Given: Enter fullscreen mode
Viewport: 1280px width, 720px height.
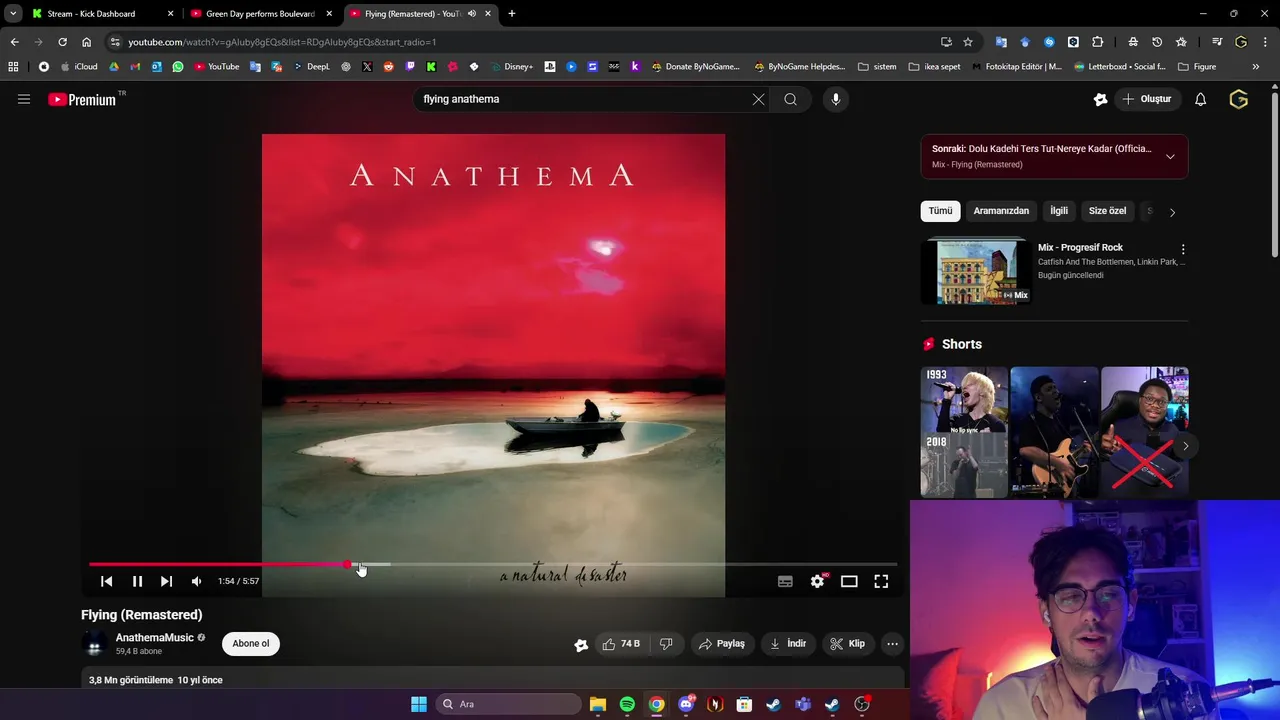Looking at the screenshot, I should [881, 581].
